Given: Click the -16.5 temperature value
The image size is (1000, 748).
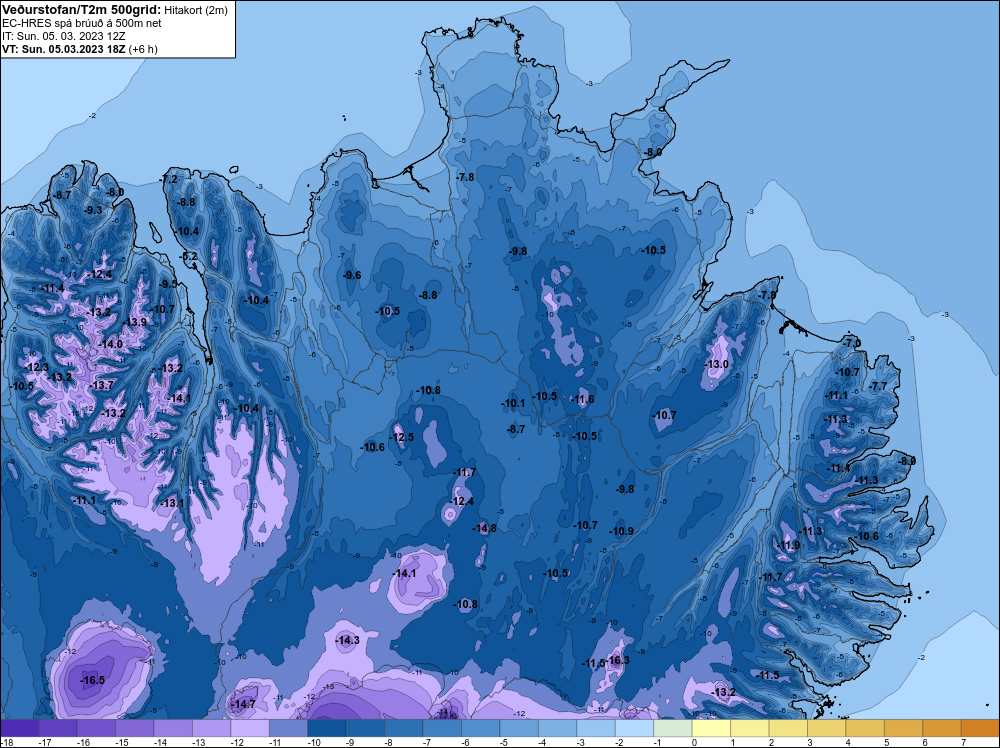Looking at the screenshot, I should pyautogui.click(x=92, y=680).
